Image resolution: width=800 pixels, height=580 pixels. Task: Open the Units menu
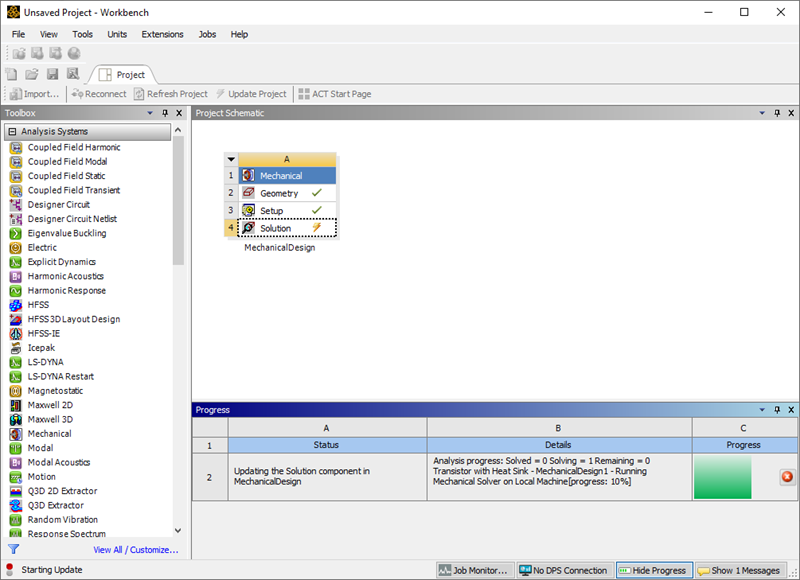117,34
